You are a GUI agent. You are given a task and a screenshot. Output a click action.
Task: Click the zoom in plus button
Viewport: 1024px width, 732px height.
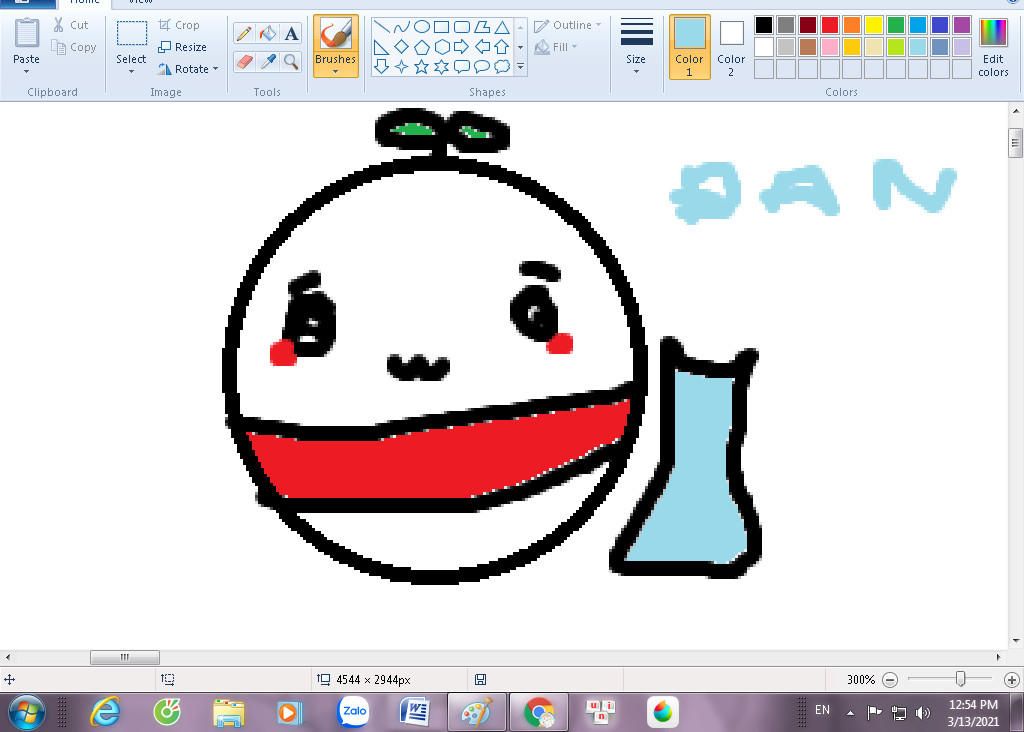[x=1012, y=680]
